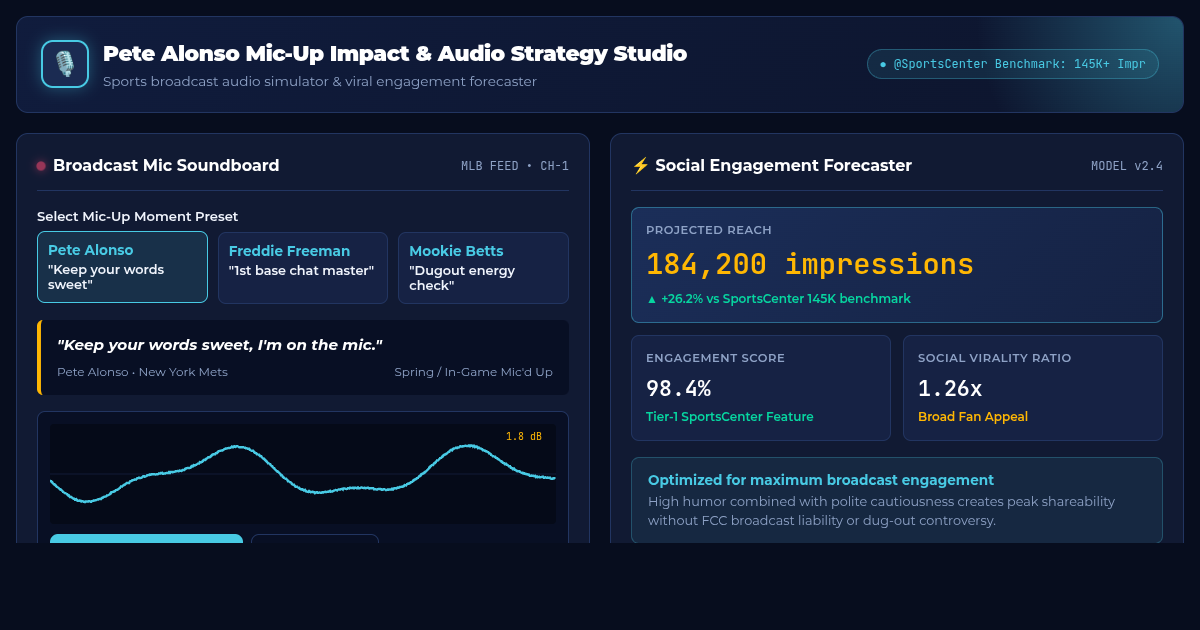Click the "MLB FEED • CH-1" label
The height and width of the screenshot is (630, 1200).
click(x=515, y=166)
